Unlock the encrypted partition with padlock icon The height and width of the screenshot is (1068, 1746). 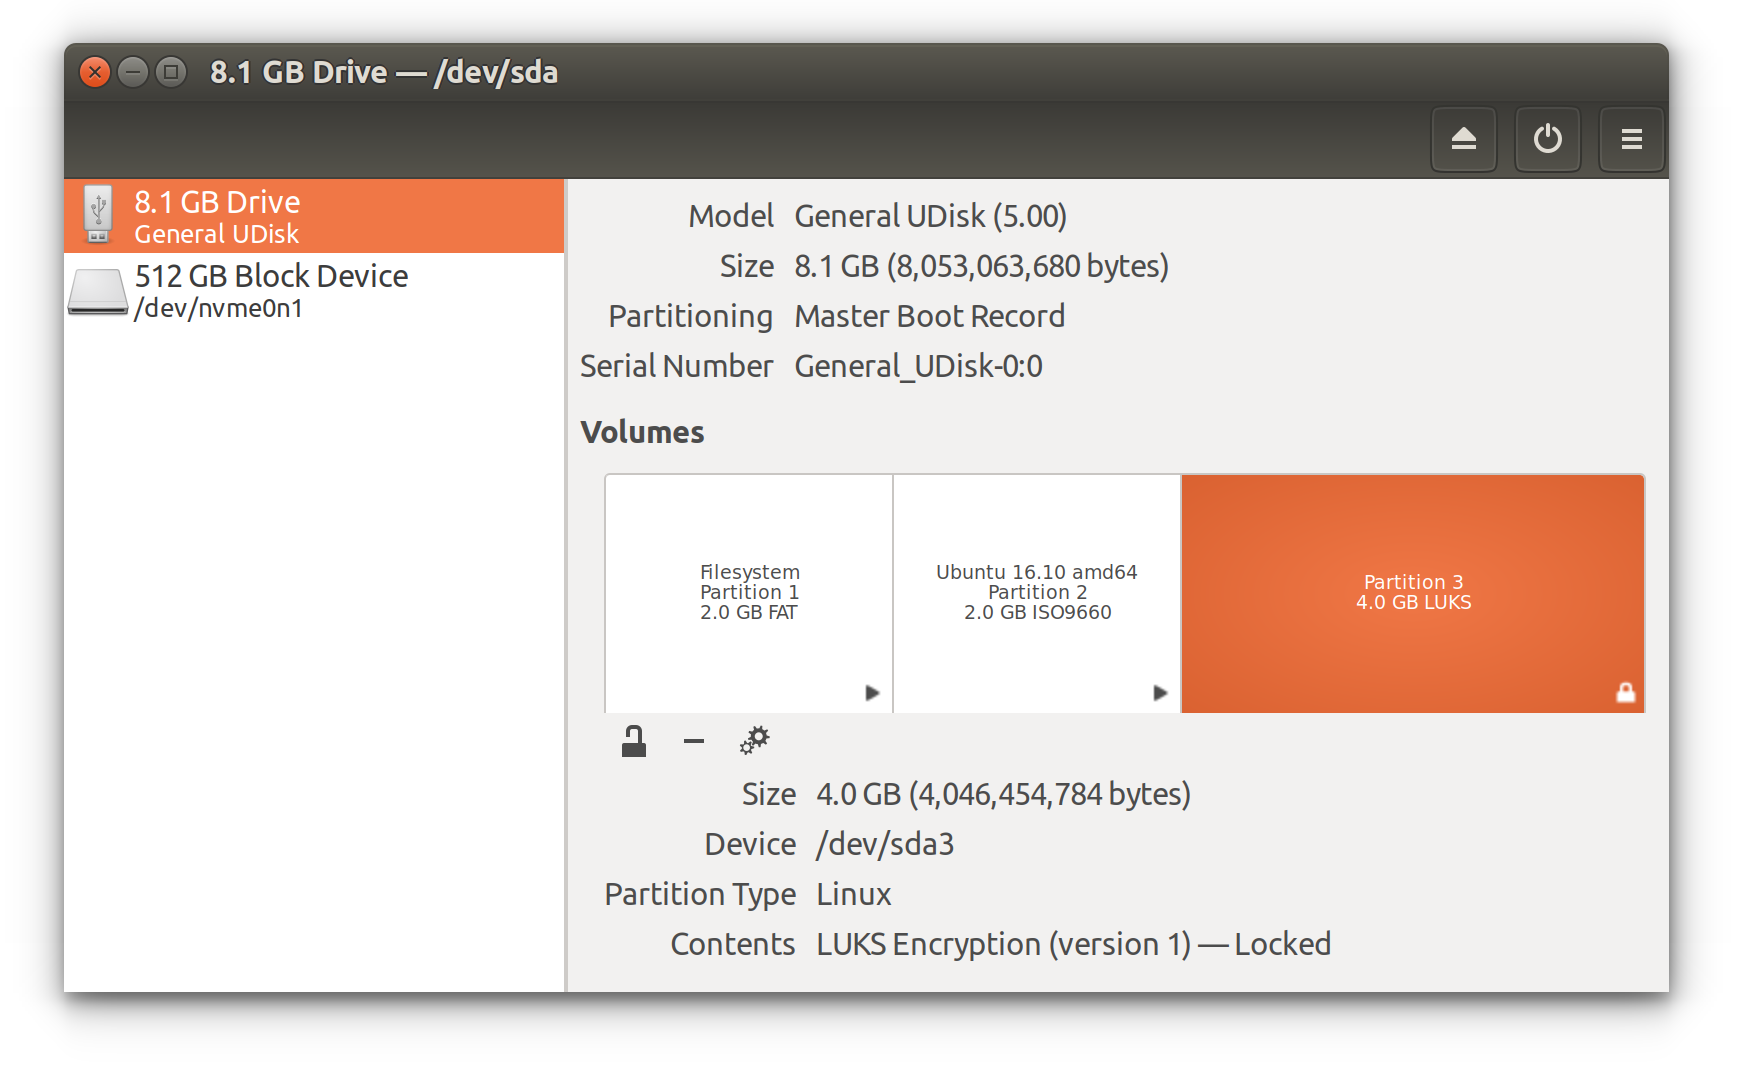point(634,741)
